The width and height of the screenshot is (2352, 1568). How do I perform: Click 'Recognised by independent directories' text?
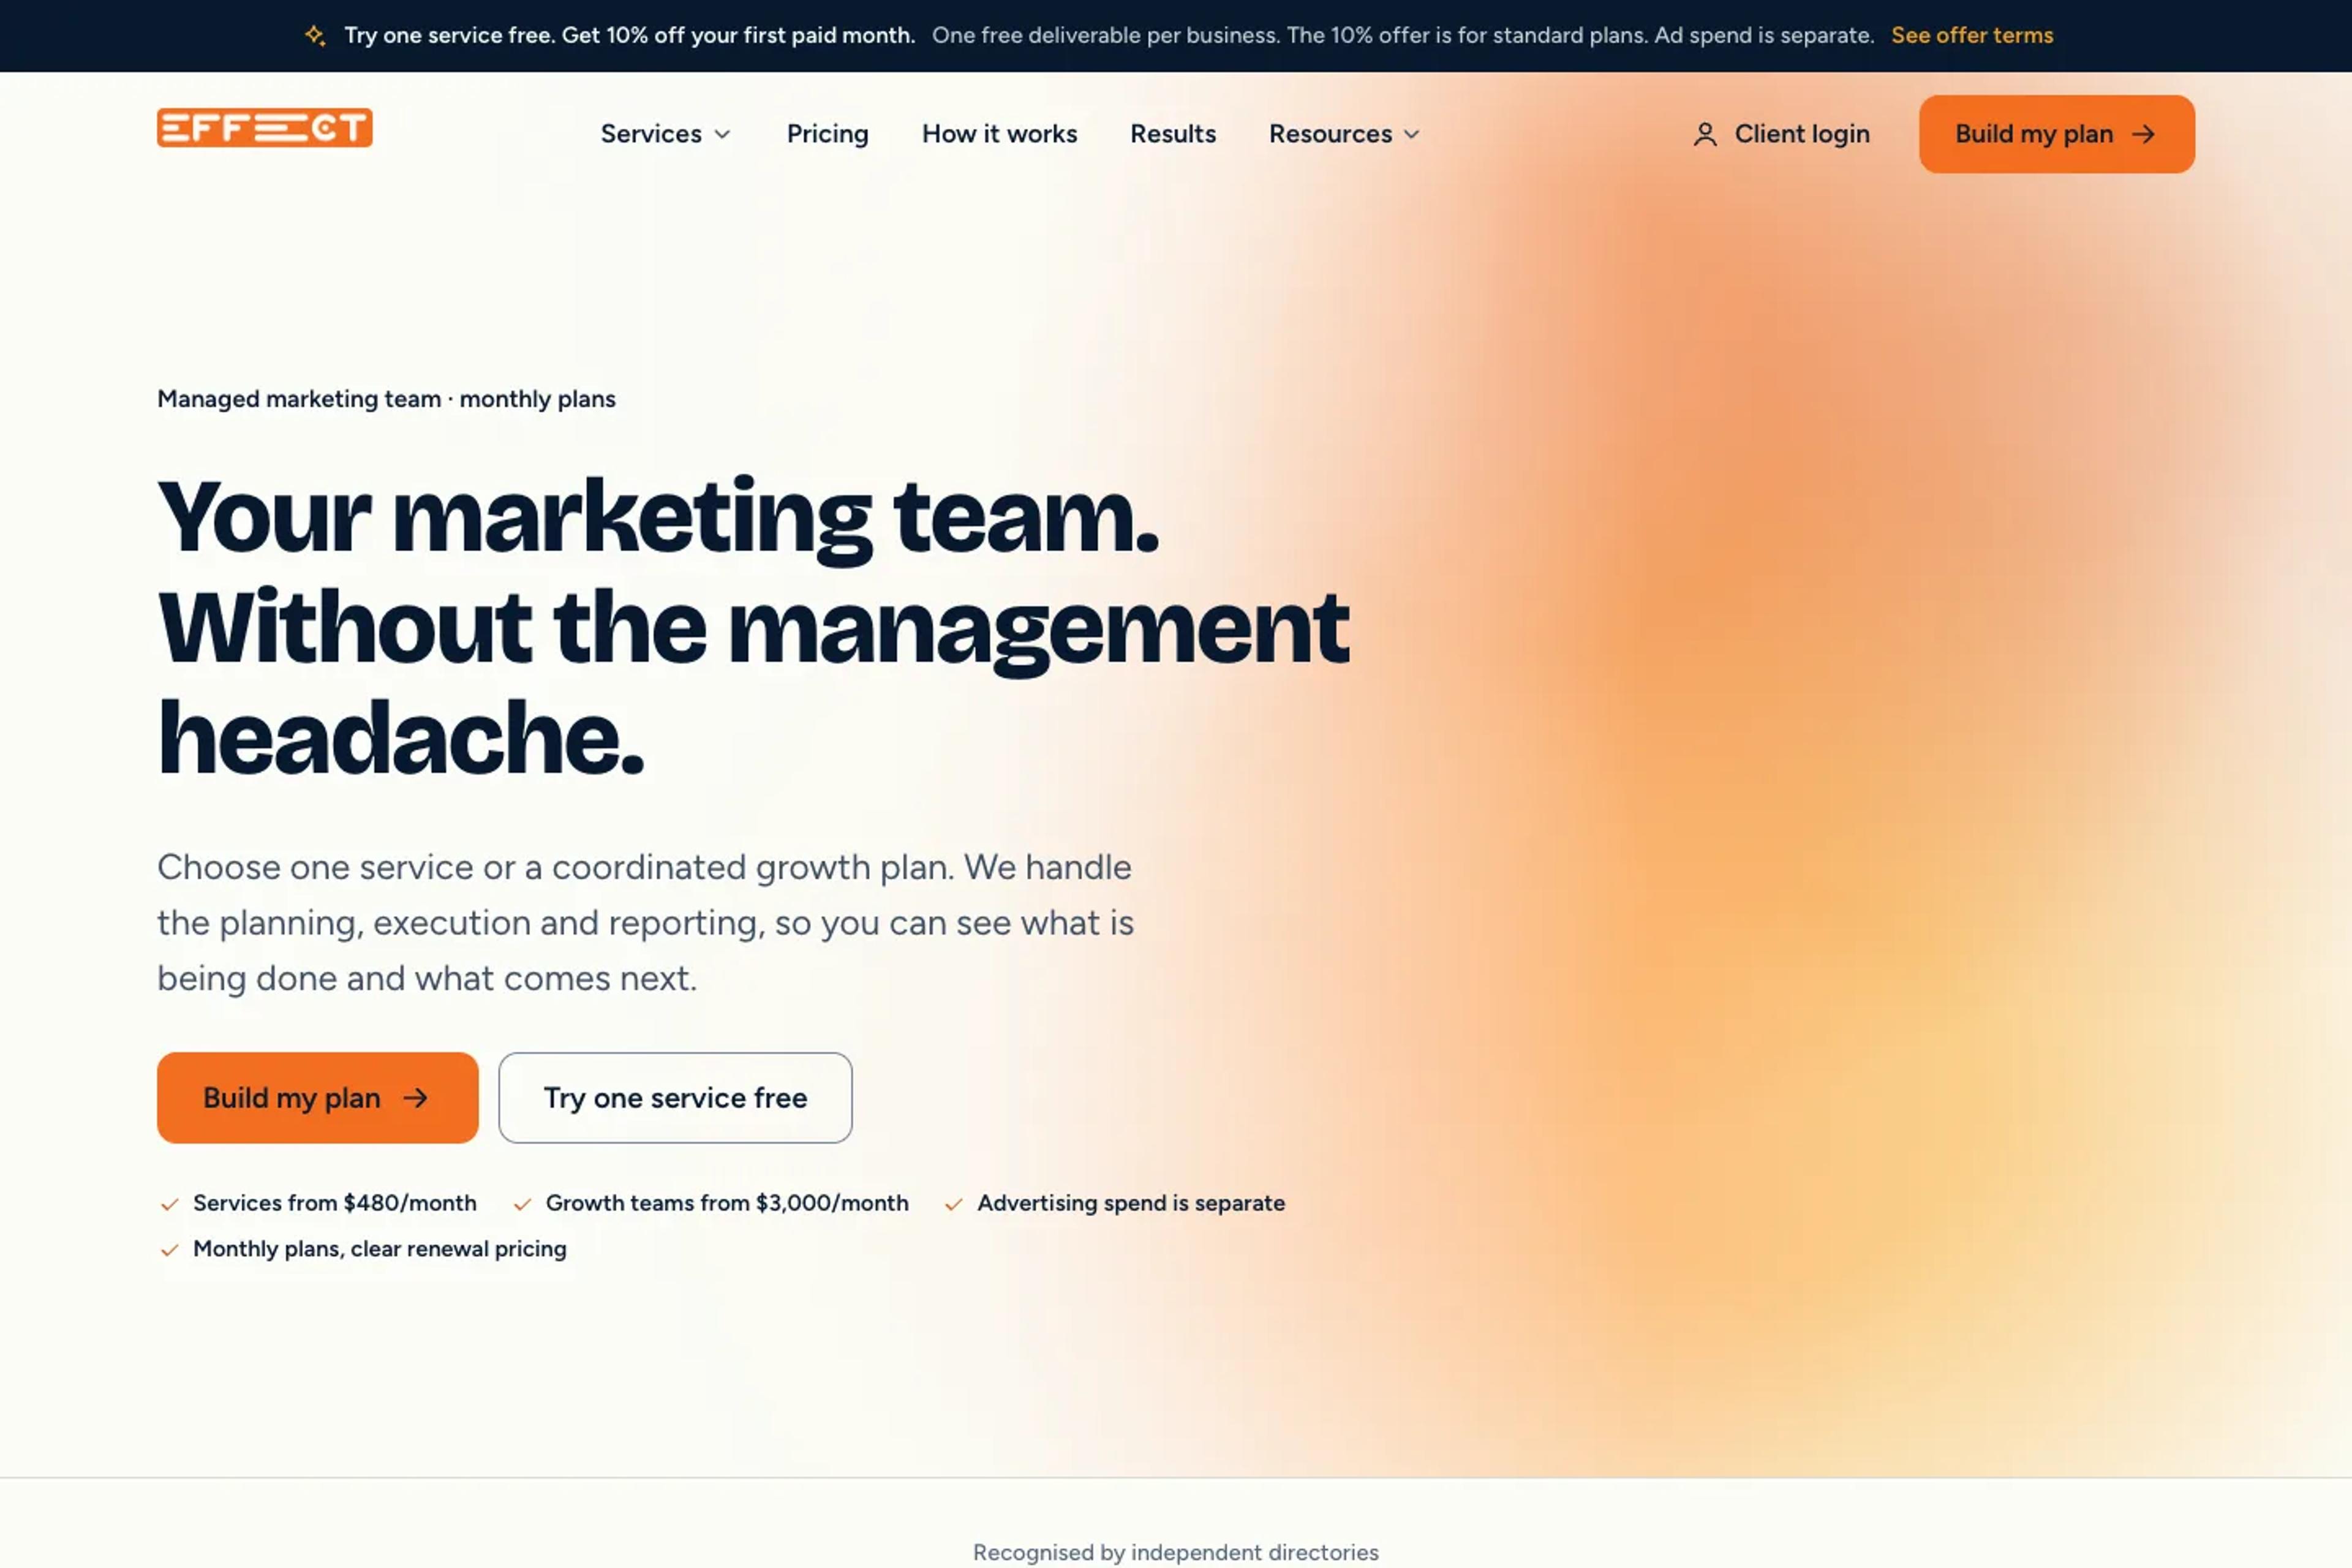pyautogui.click(x=1176, y=1553)
